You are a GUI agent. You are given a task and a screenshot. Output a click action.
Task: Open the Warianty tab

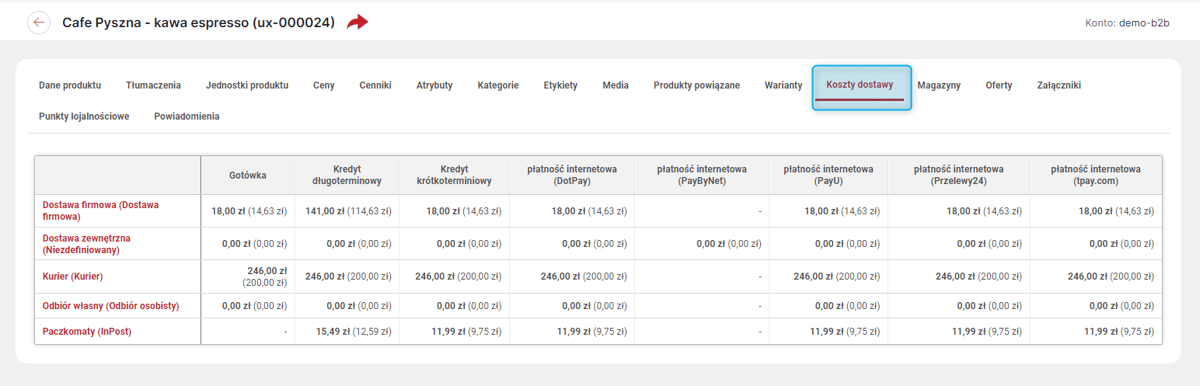coord(784,86)
